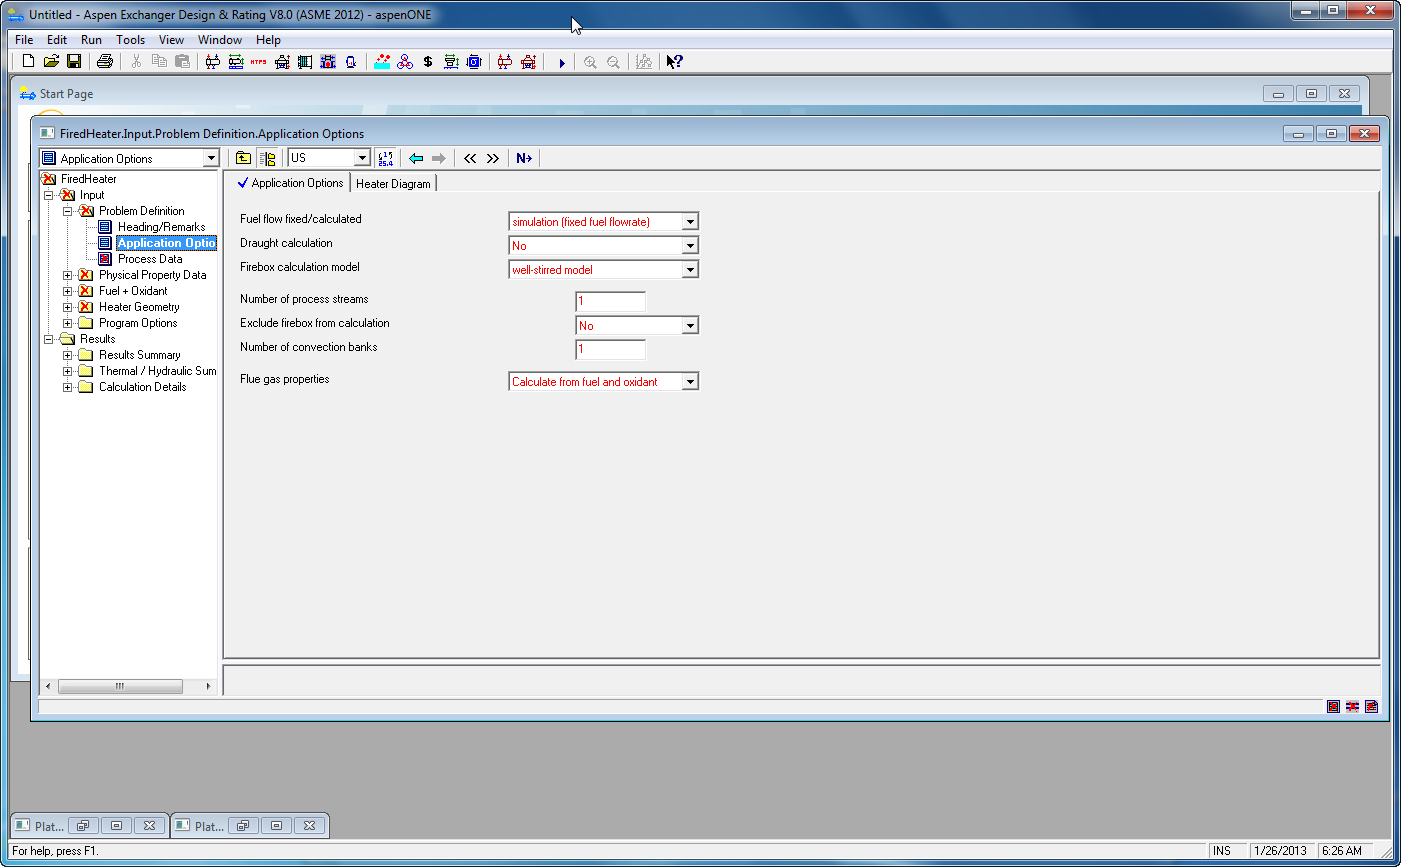Click the Number of process streams field
The width and height of the screenshot is (1401, 867).
point(610,301)
